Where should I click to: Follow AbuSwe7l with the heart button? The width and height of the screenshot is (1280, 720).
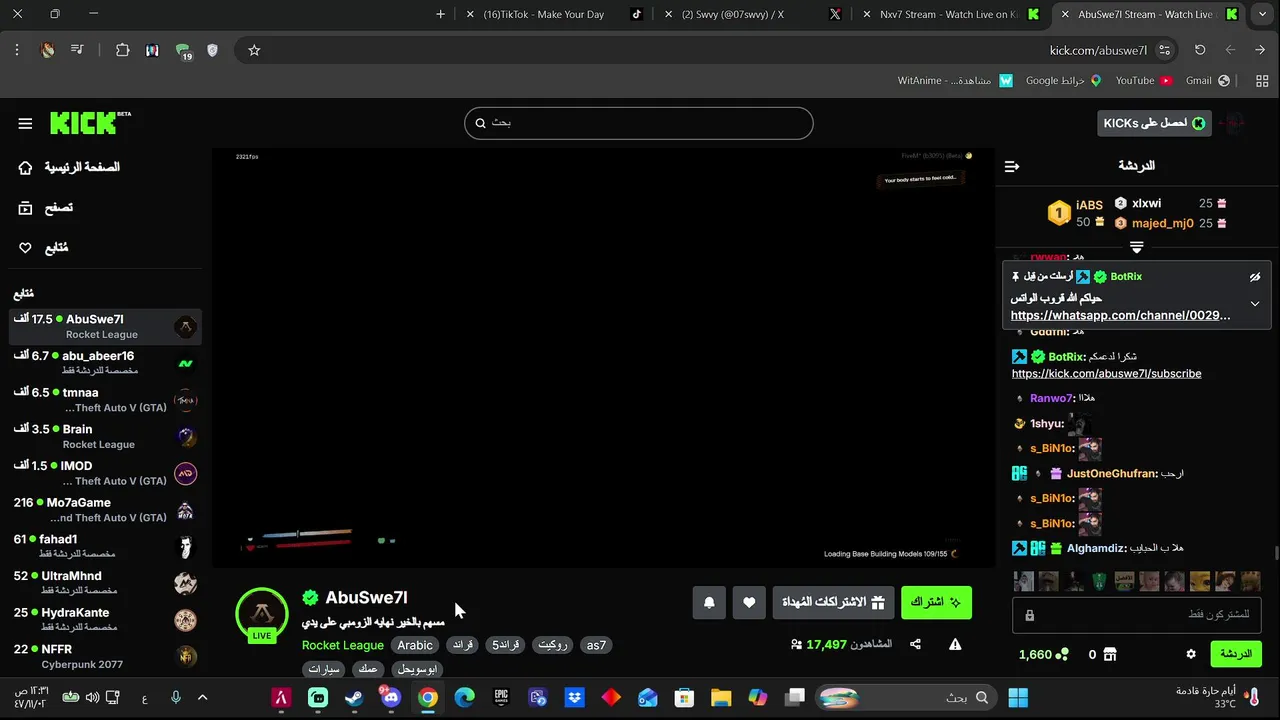pyautogui.click(x=749, y=602)
